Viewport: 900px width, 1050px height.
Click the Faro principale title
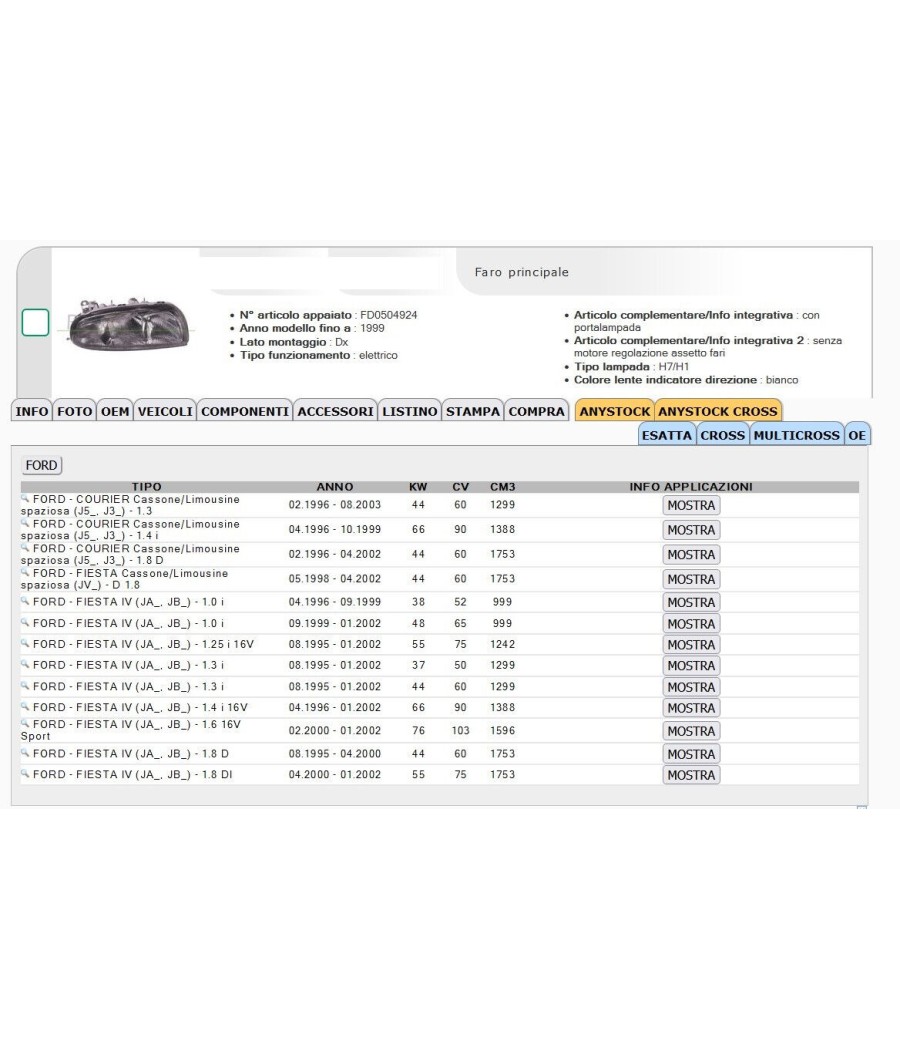click(522, 272)
